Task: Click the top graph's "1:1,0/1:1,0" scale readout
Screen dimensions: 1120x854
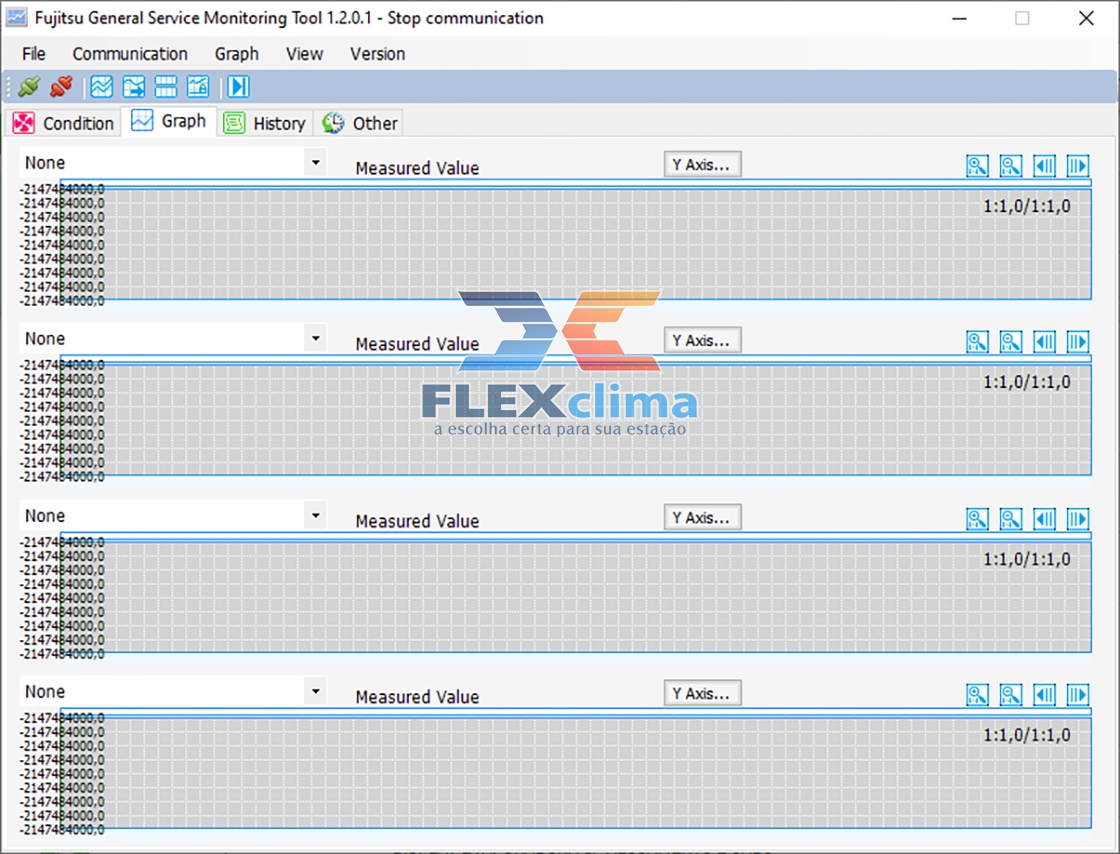Action: [1026, 206]
